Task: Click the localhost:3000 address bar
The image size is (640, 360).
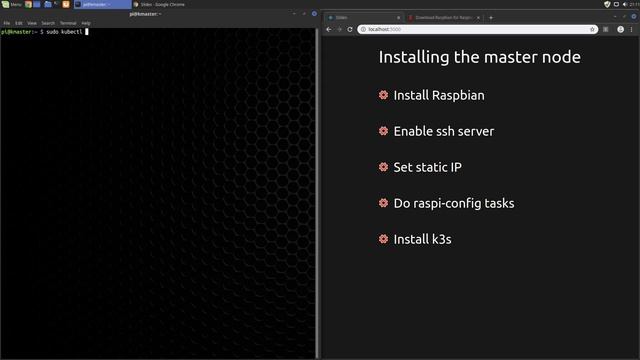Action: pyautogui.click(x=478, y=29)
